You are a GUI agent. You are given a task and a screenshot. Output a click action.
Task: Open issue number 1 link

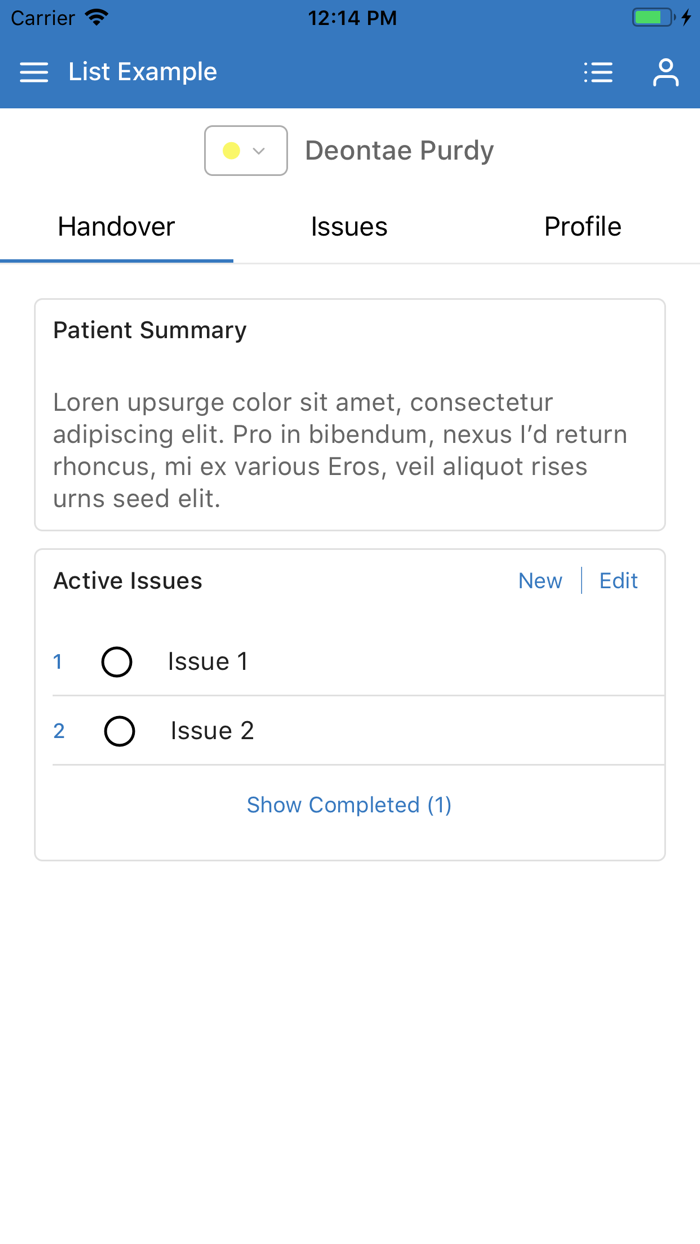pyautogui.click(x=58, y=662)
